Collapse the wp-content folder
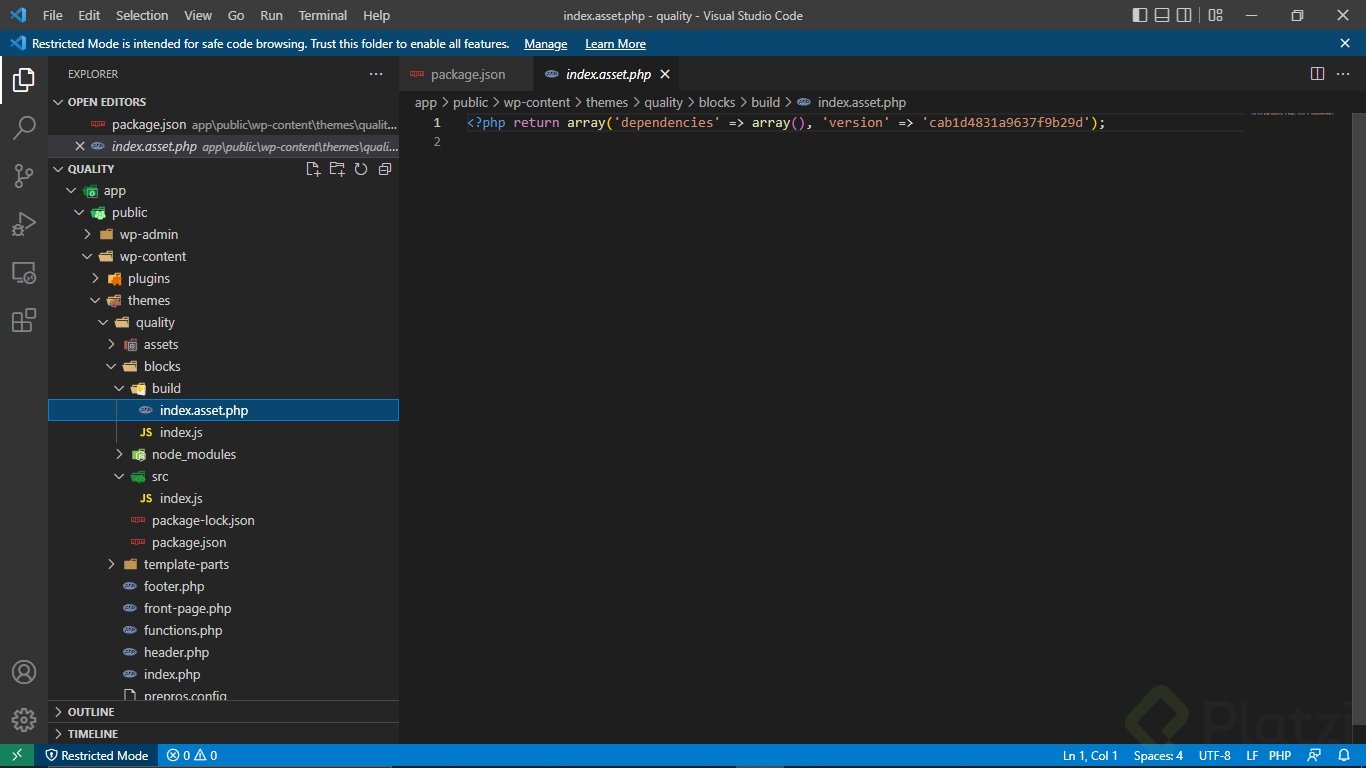1366x768 pixels. click(152, 256)
